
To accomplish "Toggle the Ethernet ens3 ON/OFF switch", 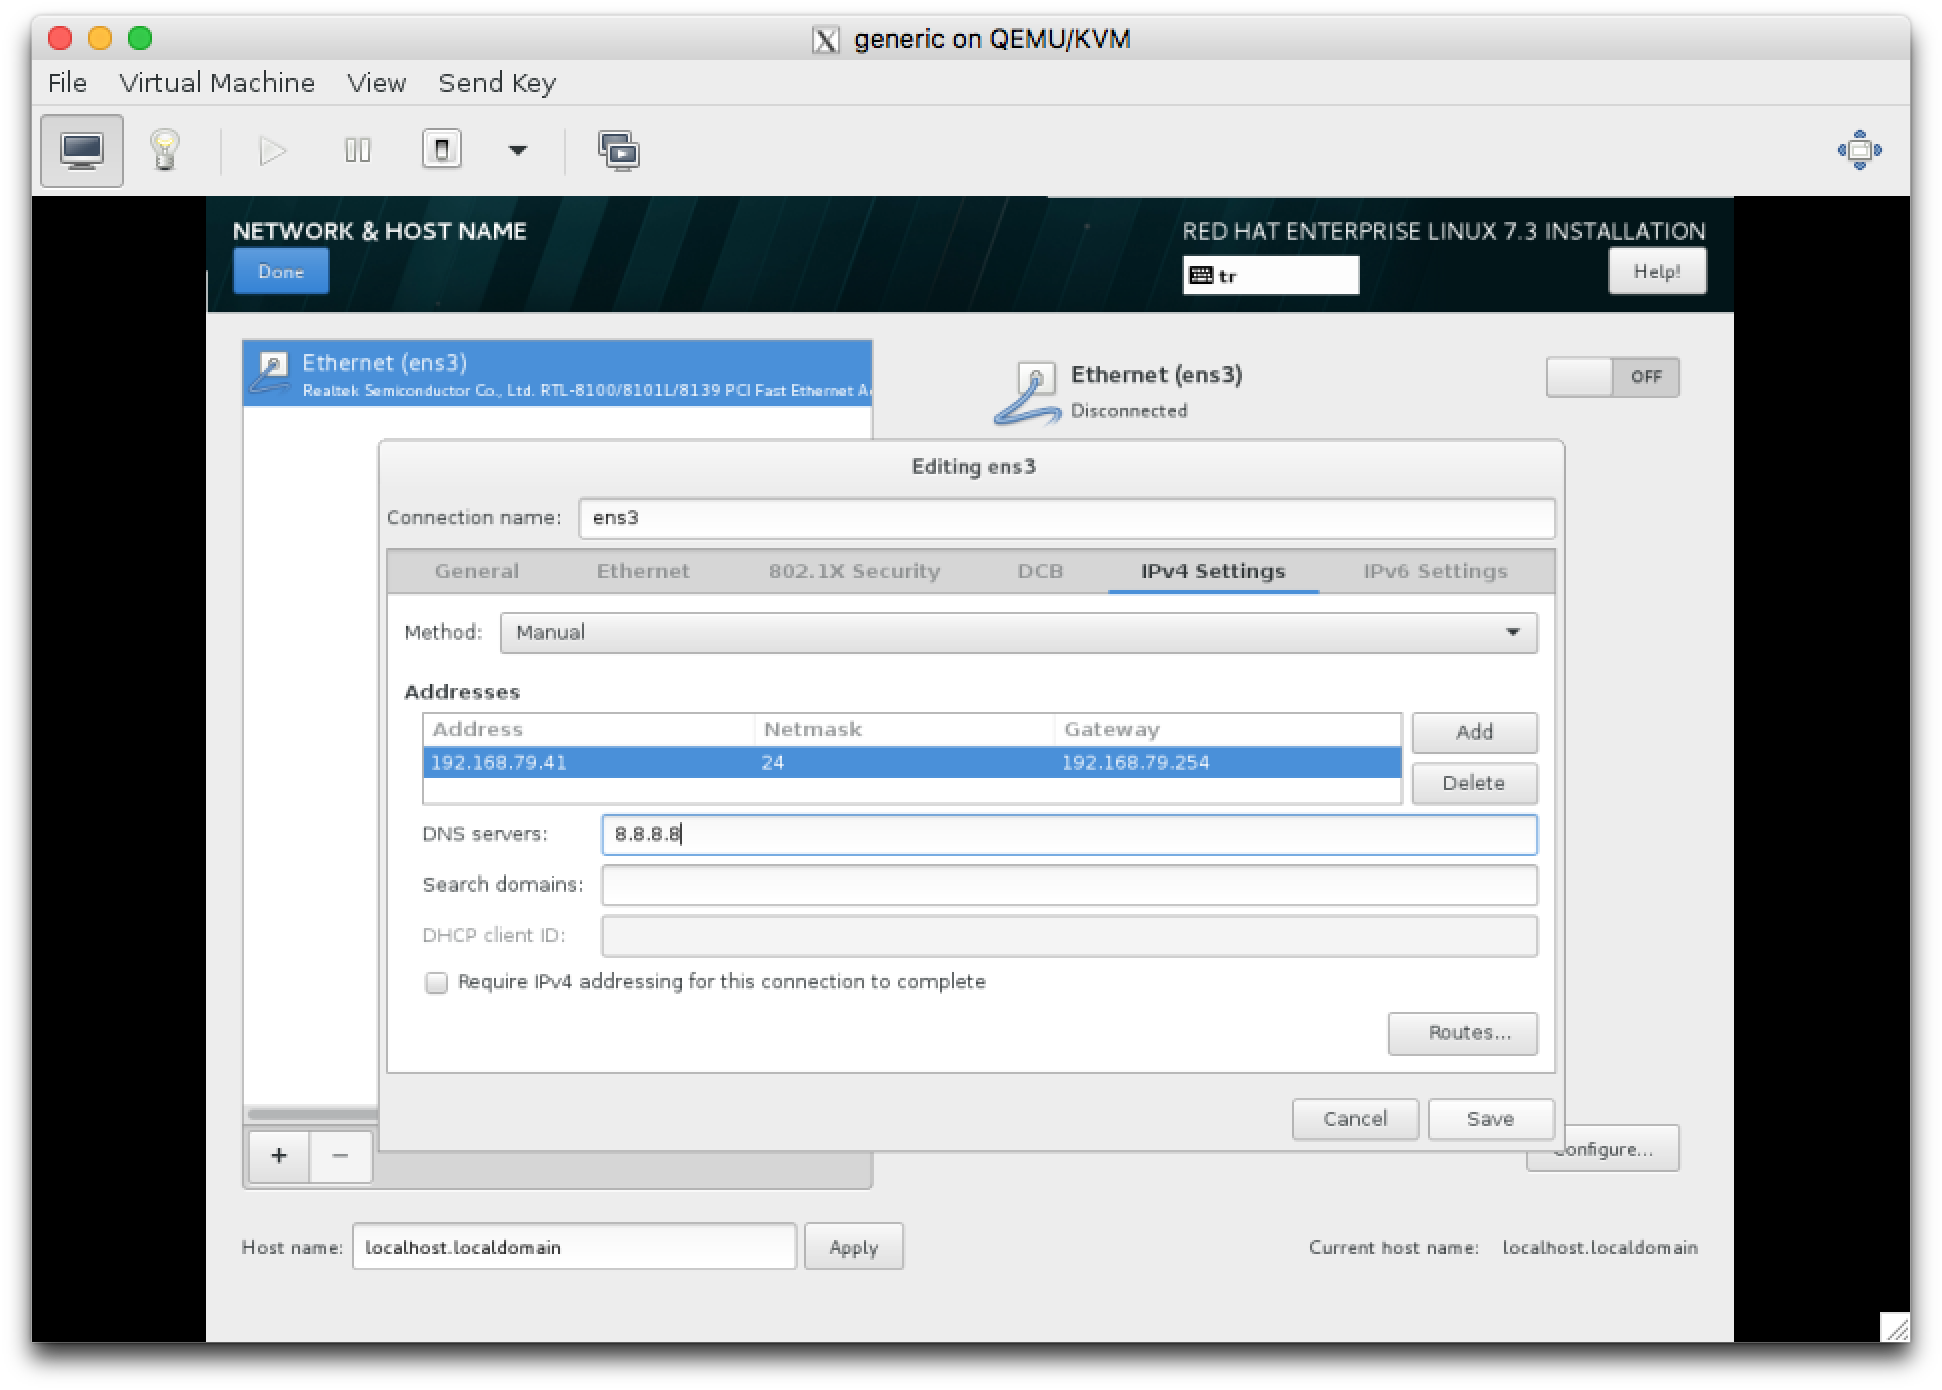I will pos(1612,377).
